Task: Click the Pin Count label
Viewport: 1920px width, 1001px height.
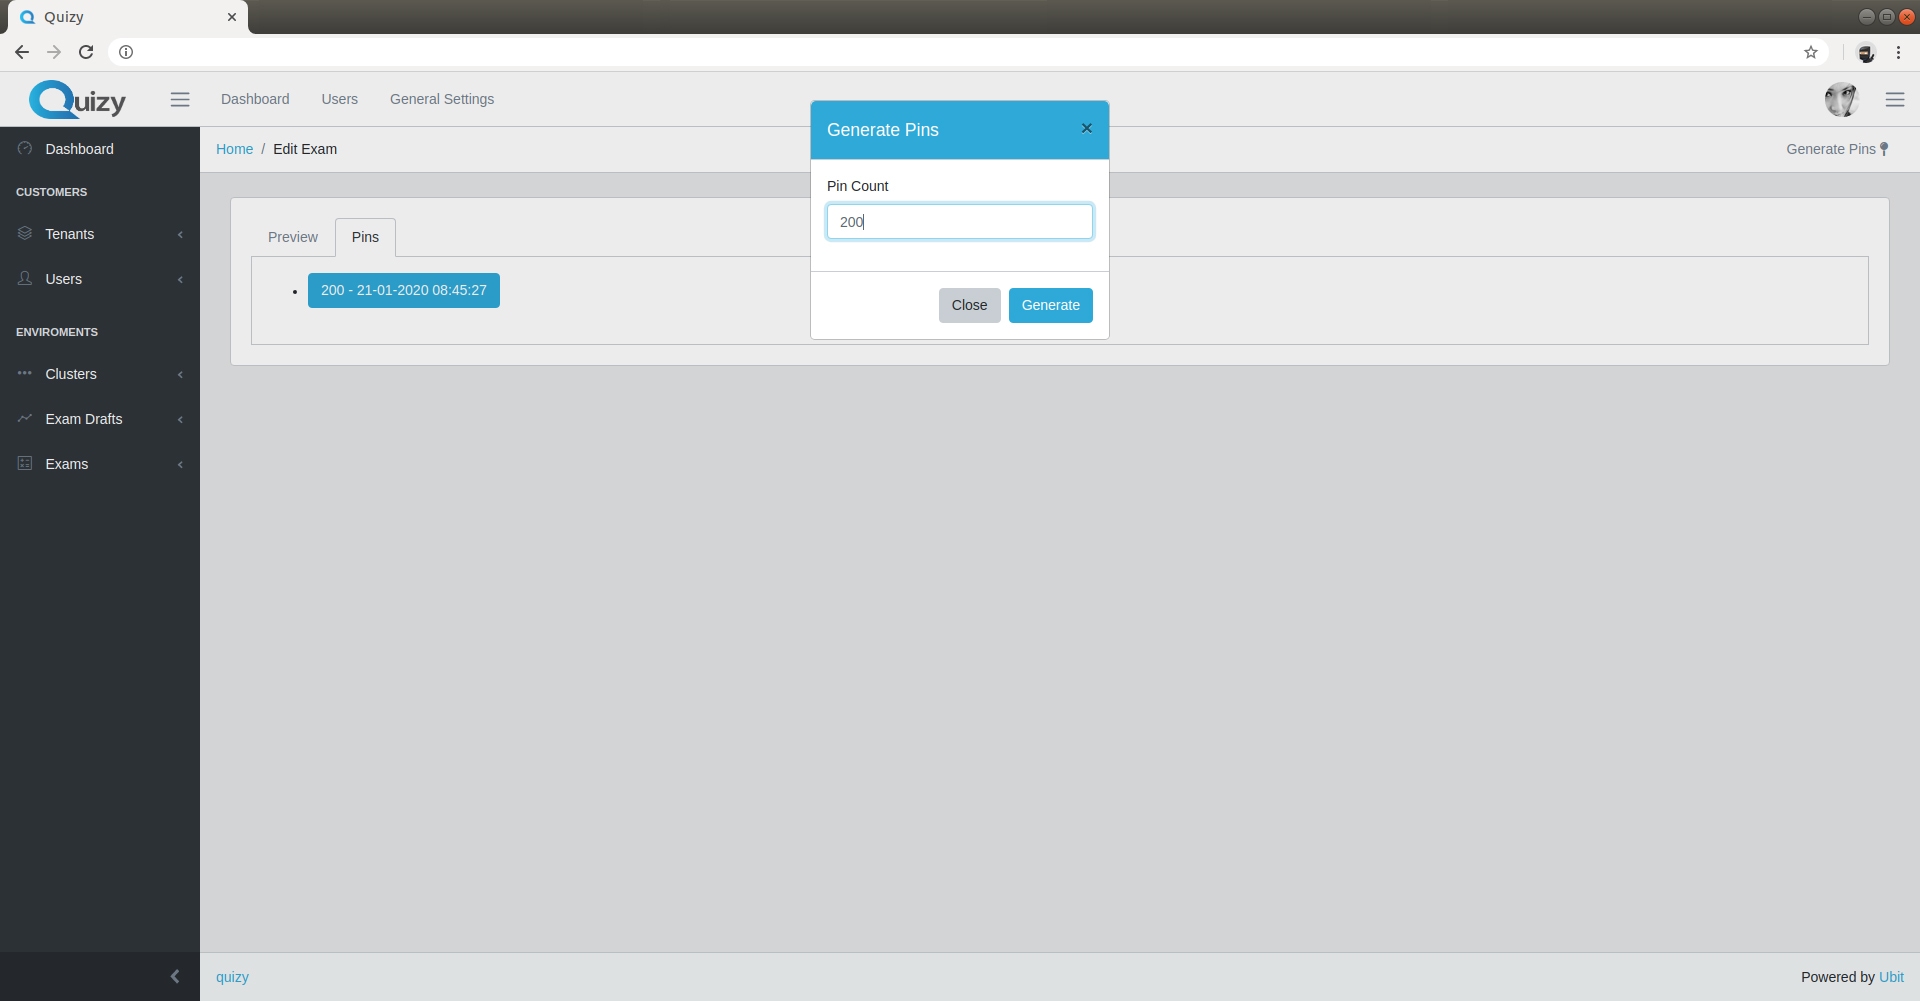Action: [x=857, y=186]
